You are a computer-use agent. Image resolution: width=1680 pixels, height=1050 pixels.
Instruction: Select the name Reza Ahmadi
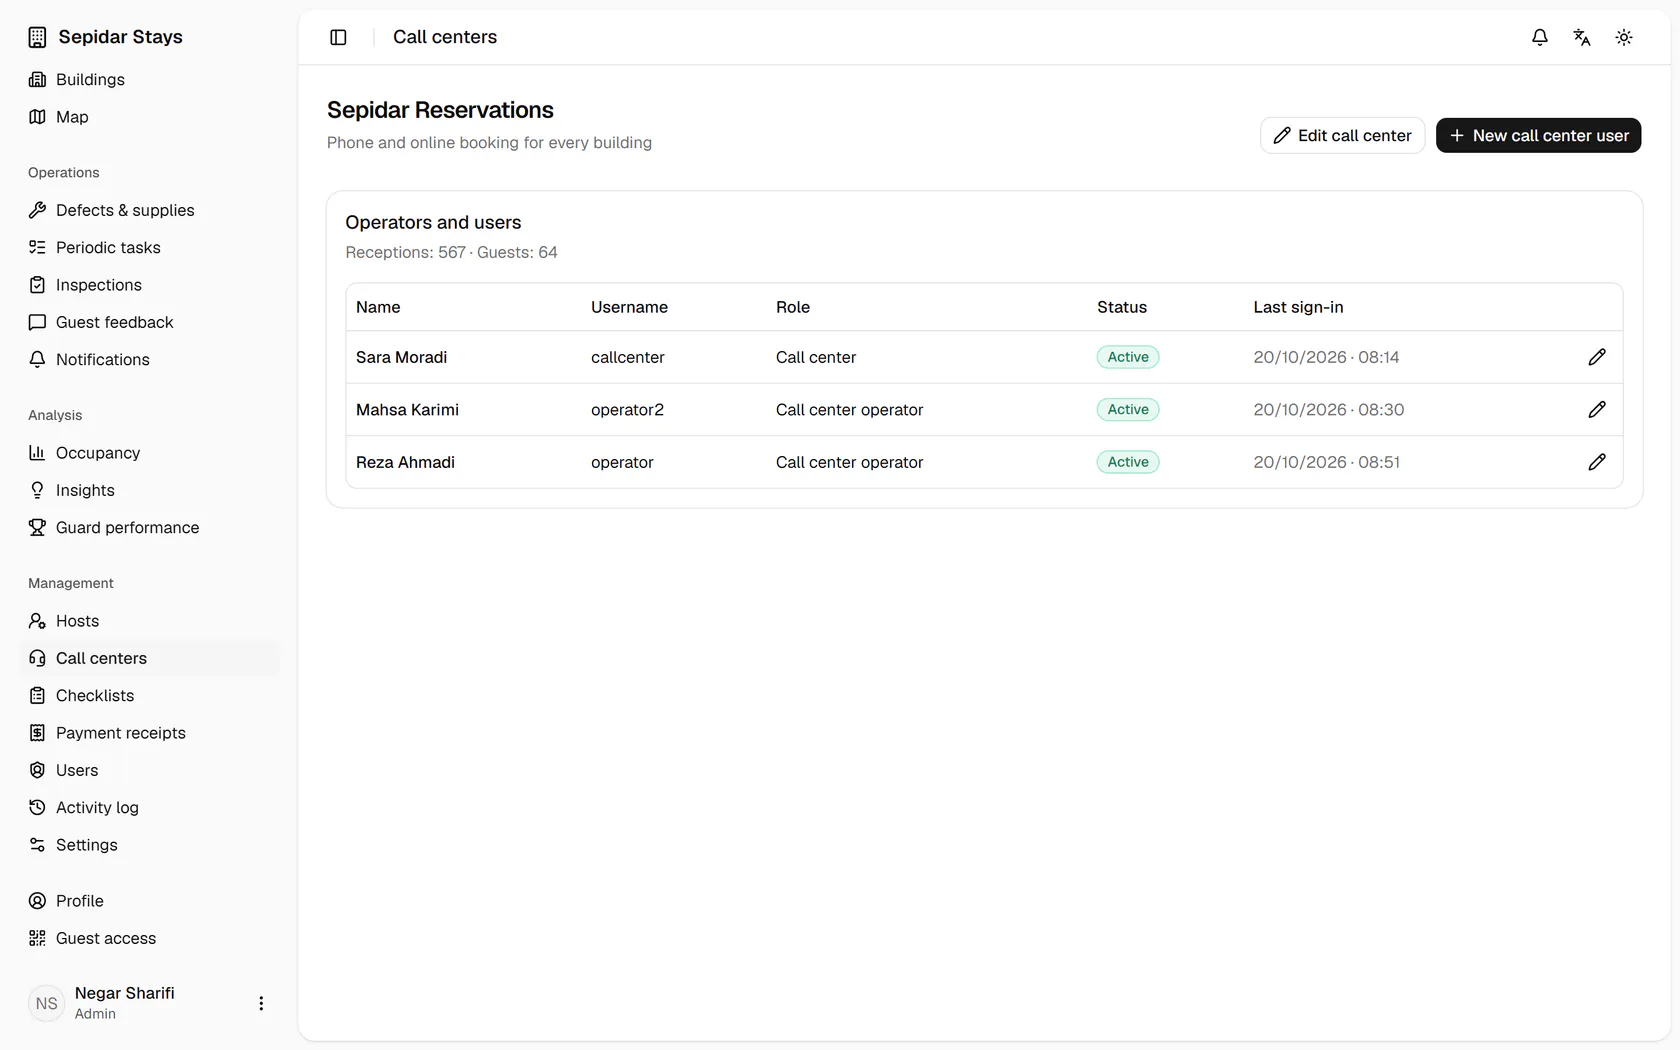[x=405, y=462]
